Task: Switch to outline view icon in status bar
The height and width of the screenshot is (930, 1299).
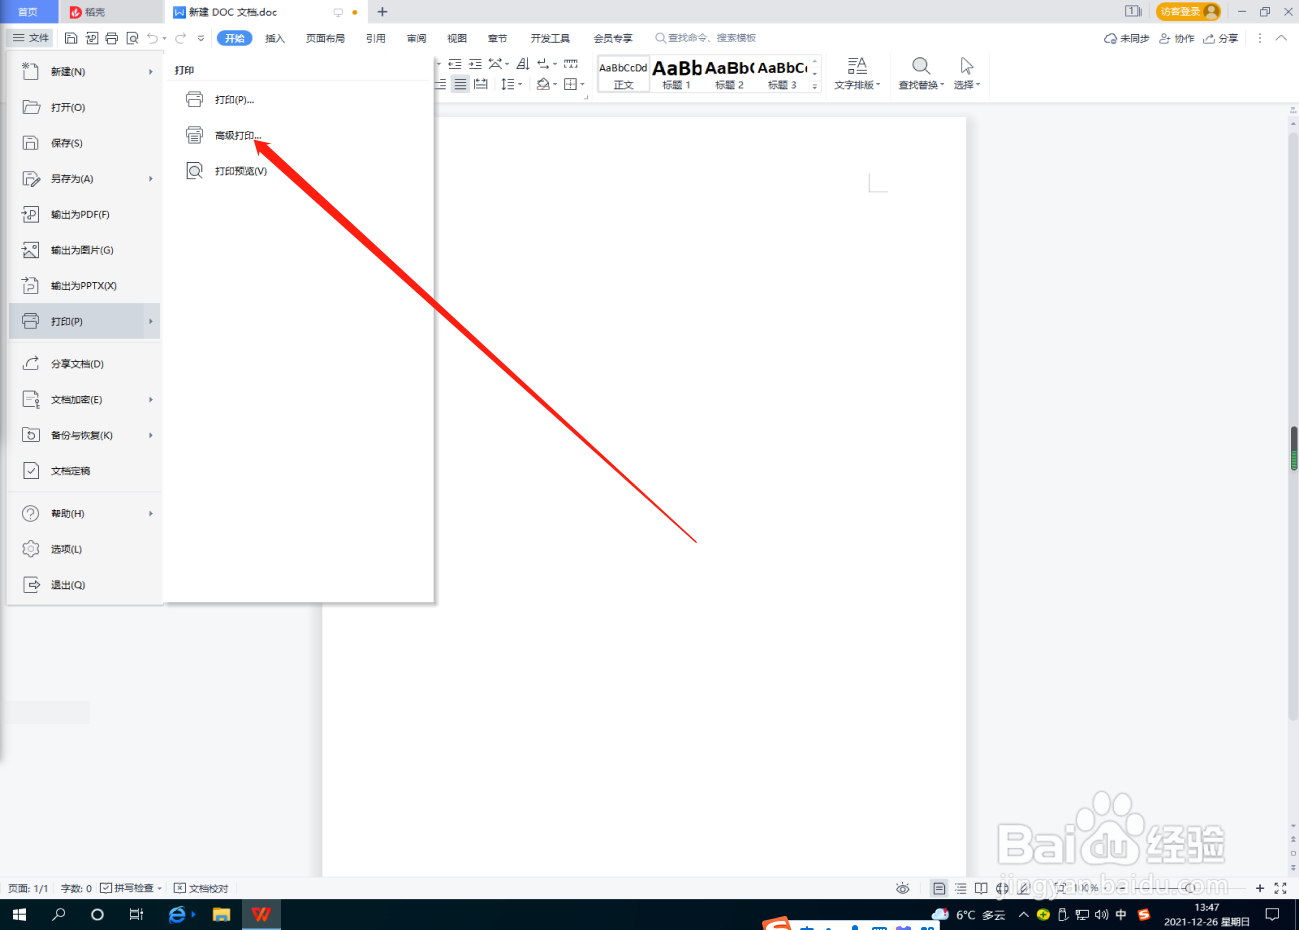Action: pos(961,888)
